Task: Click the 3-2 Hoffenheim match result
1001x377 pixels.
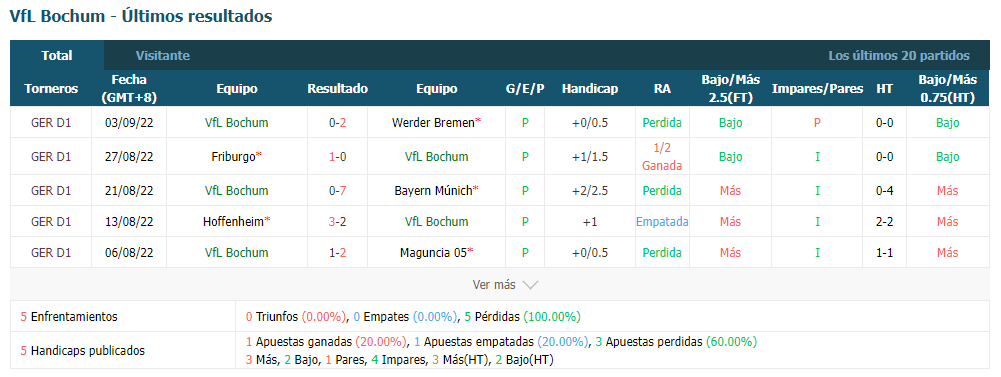Action: (x=338, y=221)
